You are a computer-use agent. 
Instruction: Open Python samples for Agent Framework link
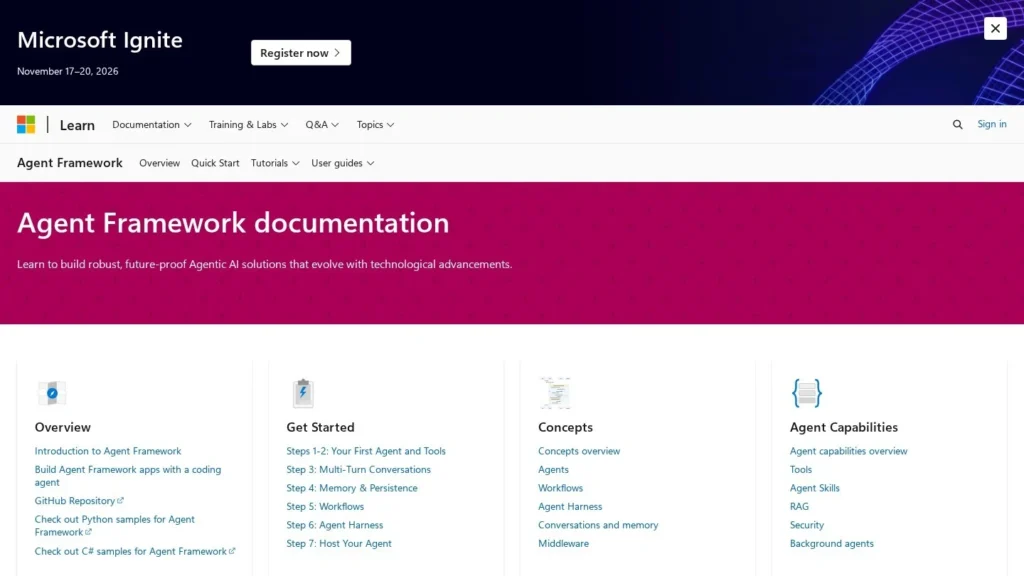114,526
